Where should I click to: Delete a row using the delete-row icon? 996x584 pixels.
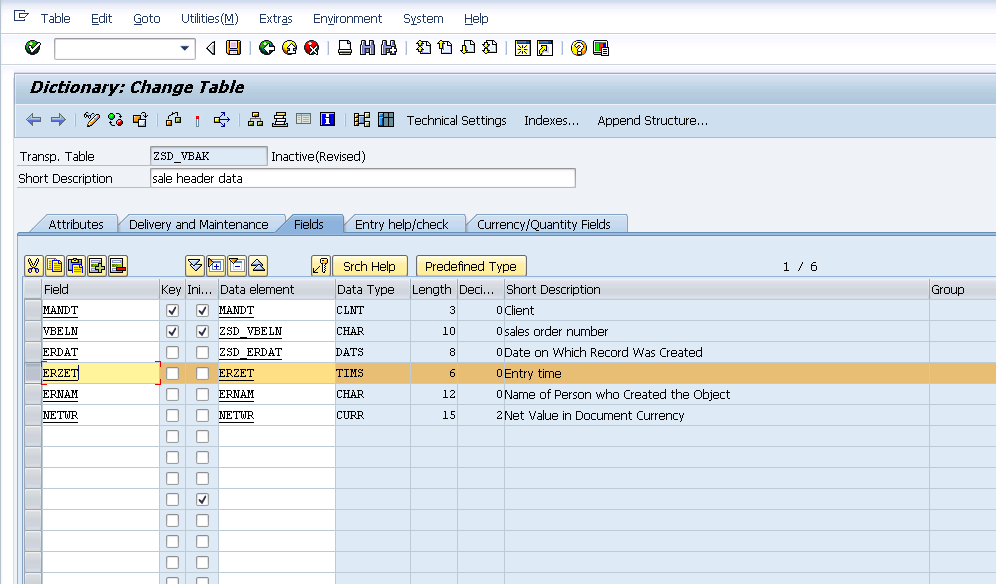tap(119, 265)
